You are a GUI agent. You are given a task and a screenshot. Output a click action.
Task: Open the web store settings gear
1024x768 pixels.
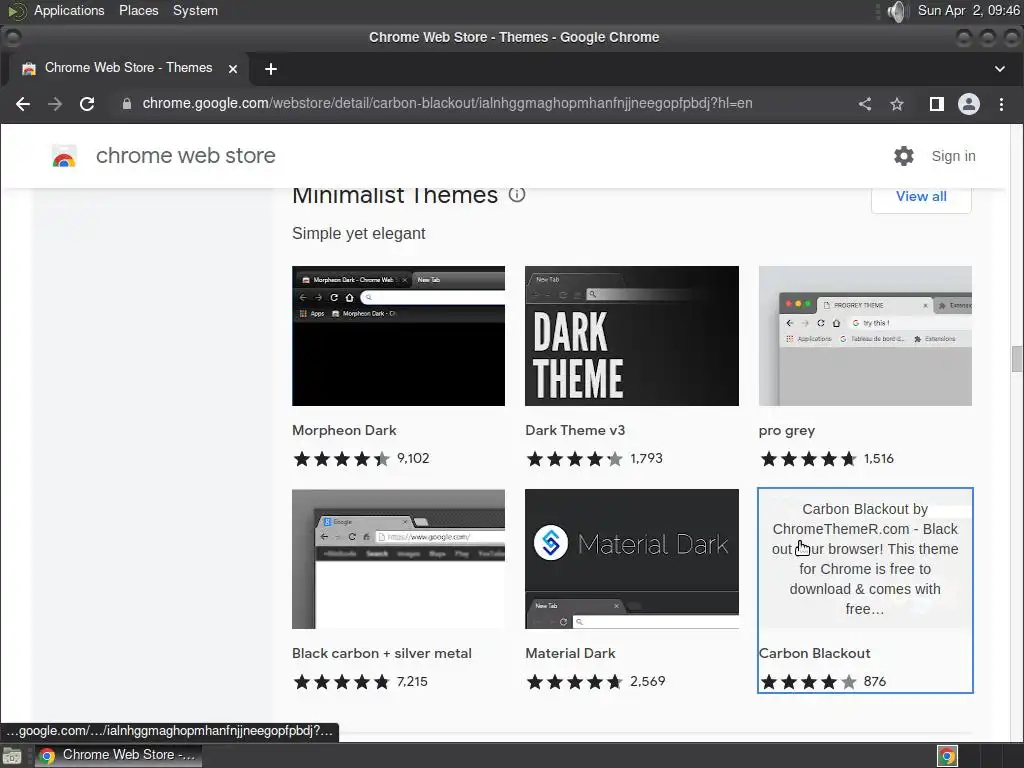[904, 156]
